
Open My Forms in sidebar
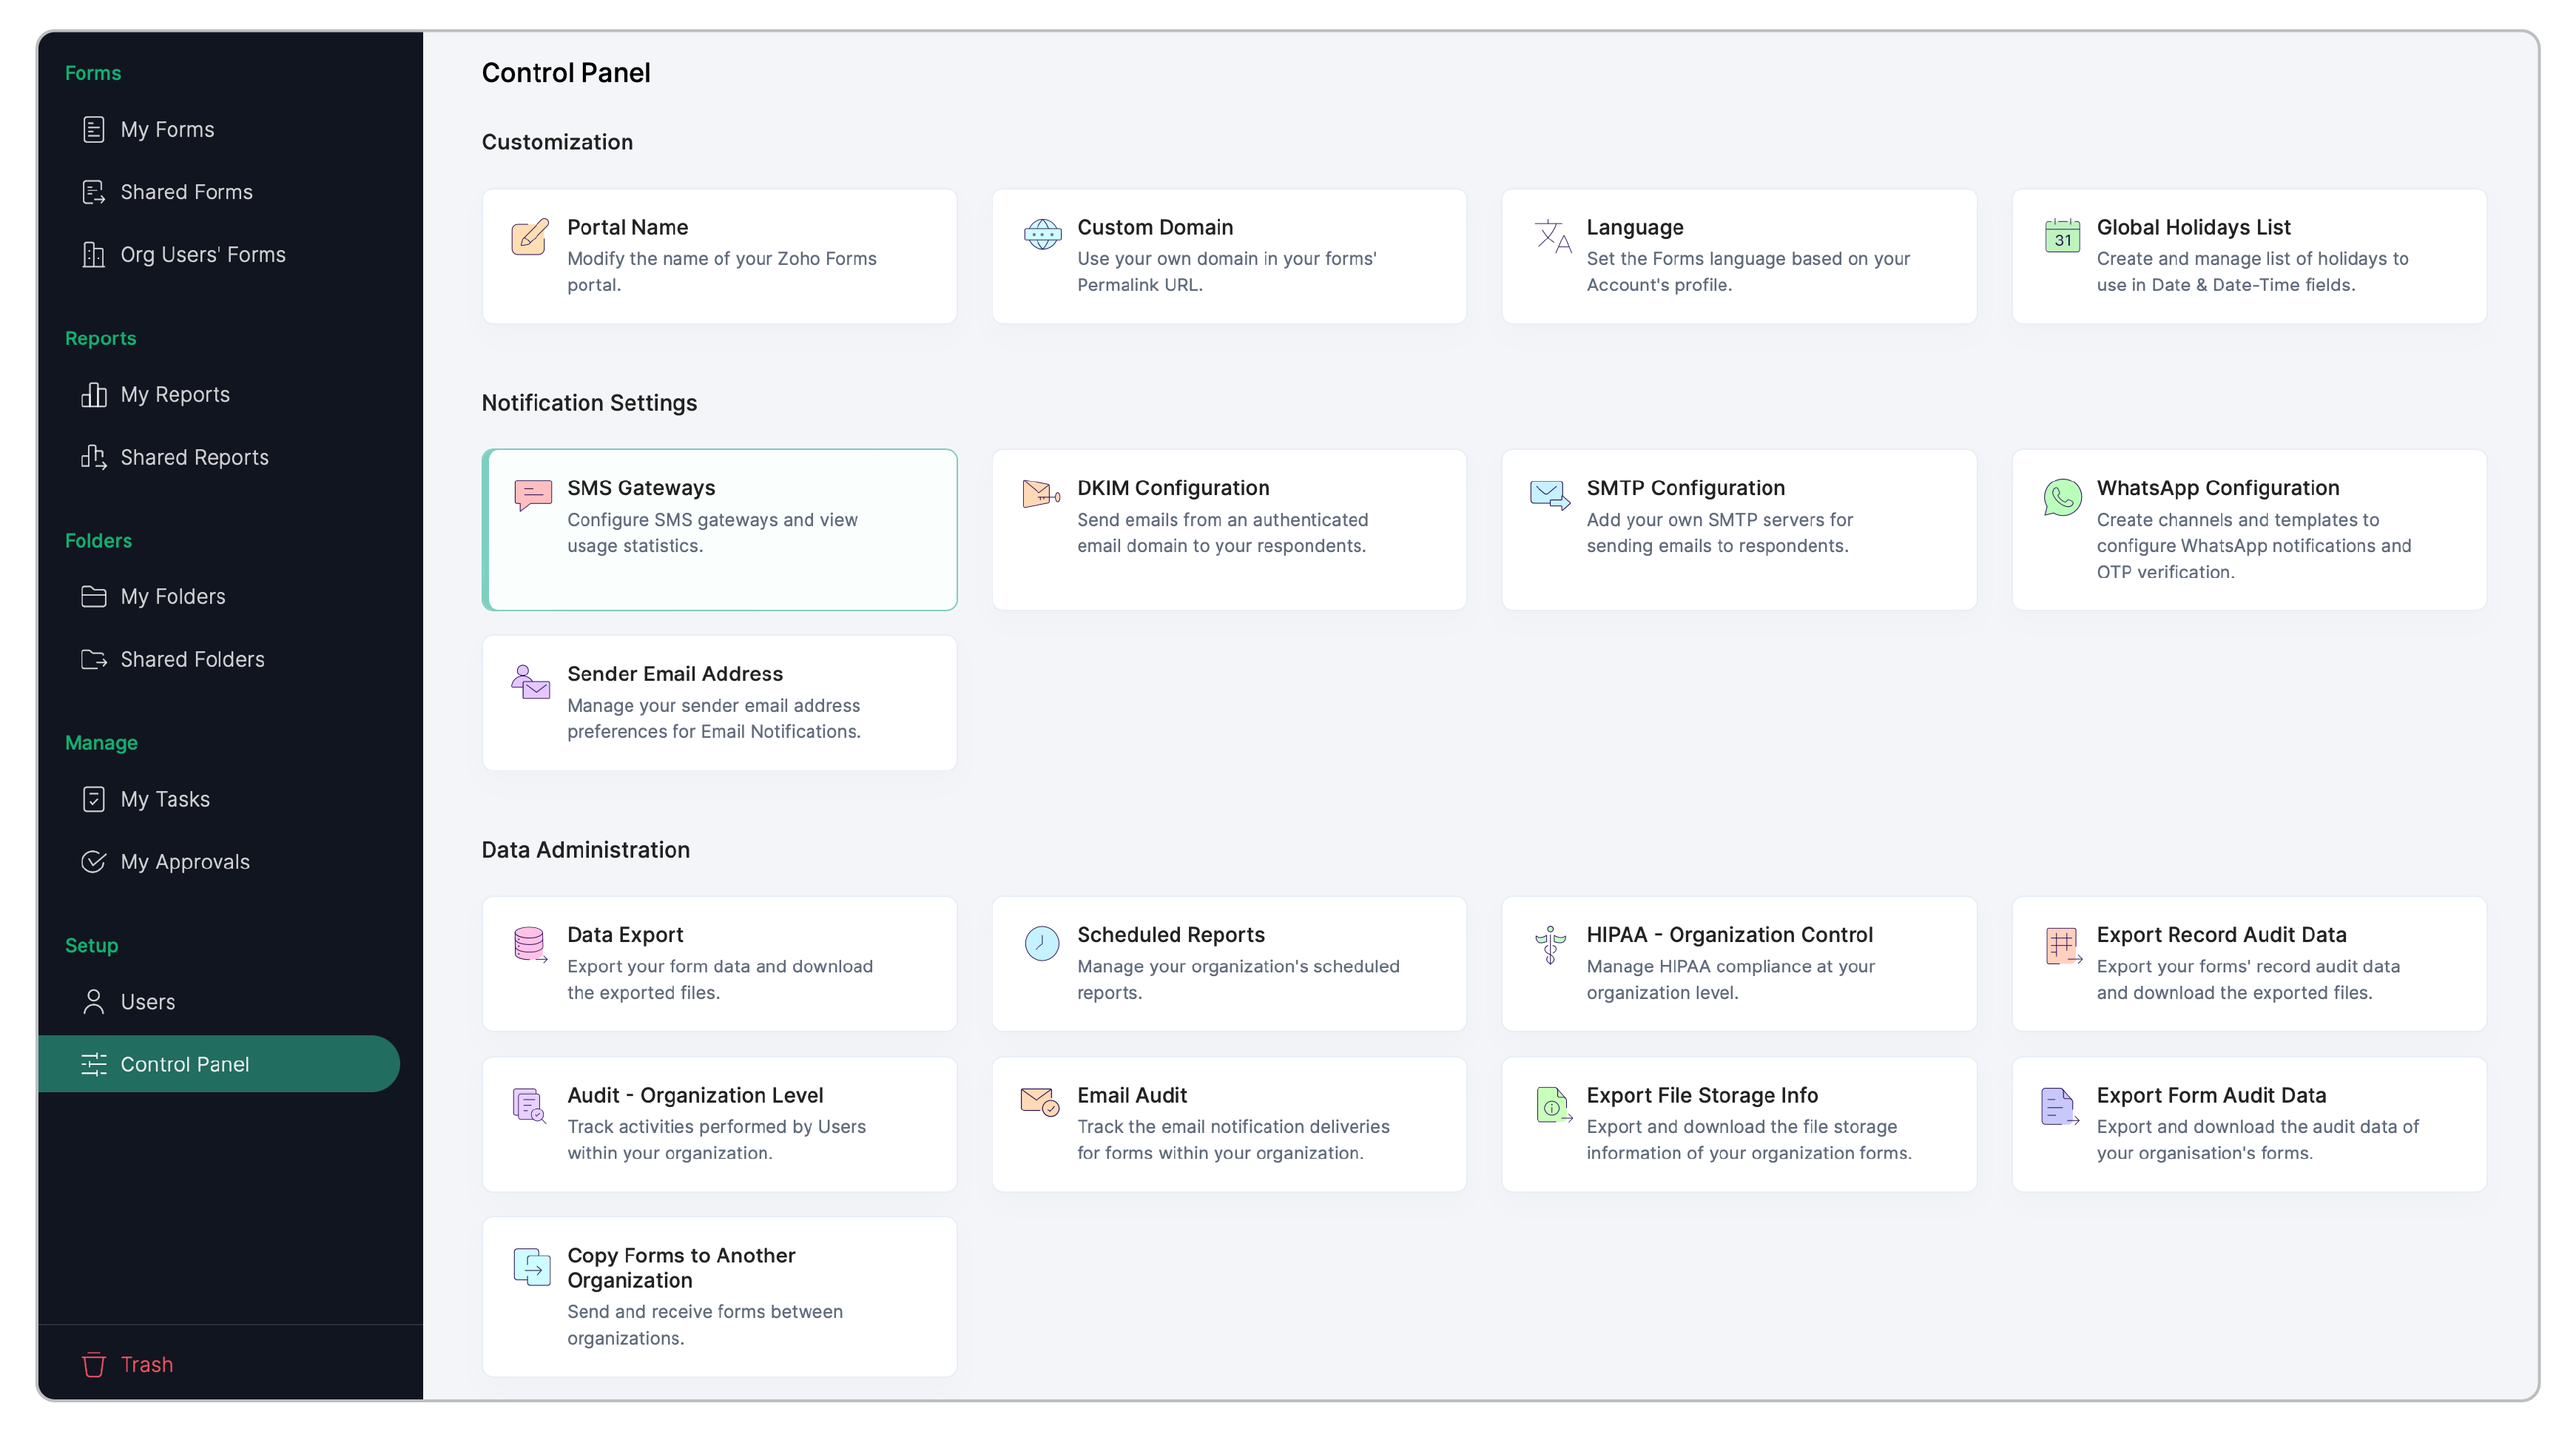coord(167,129)
